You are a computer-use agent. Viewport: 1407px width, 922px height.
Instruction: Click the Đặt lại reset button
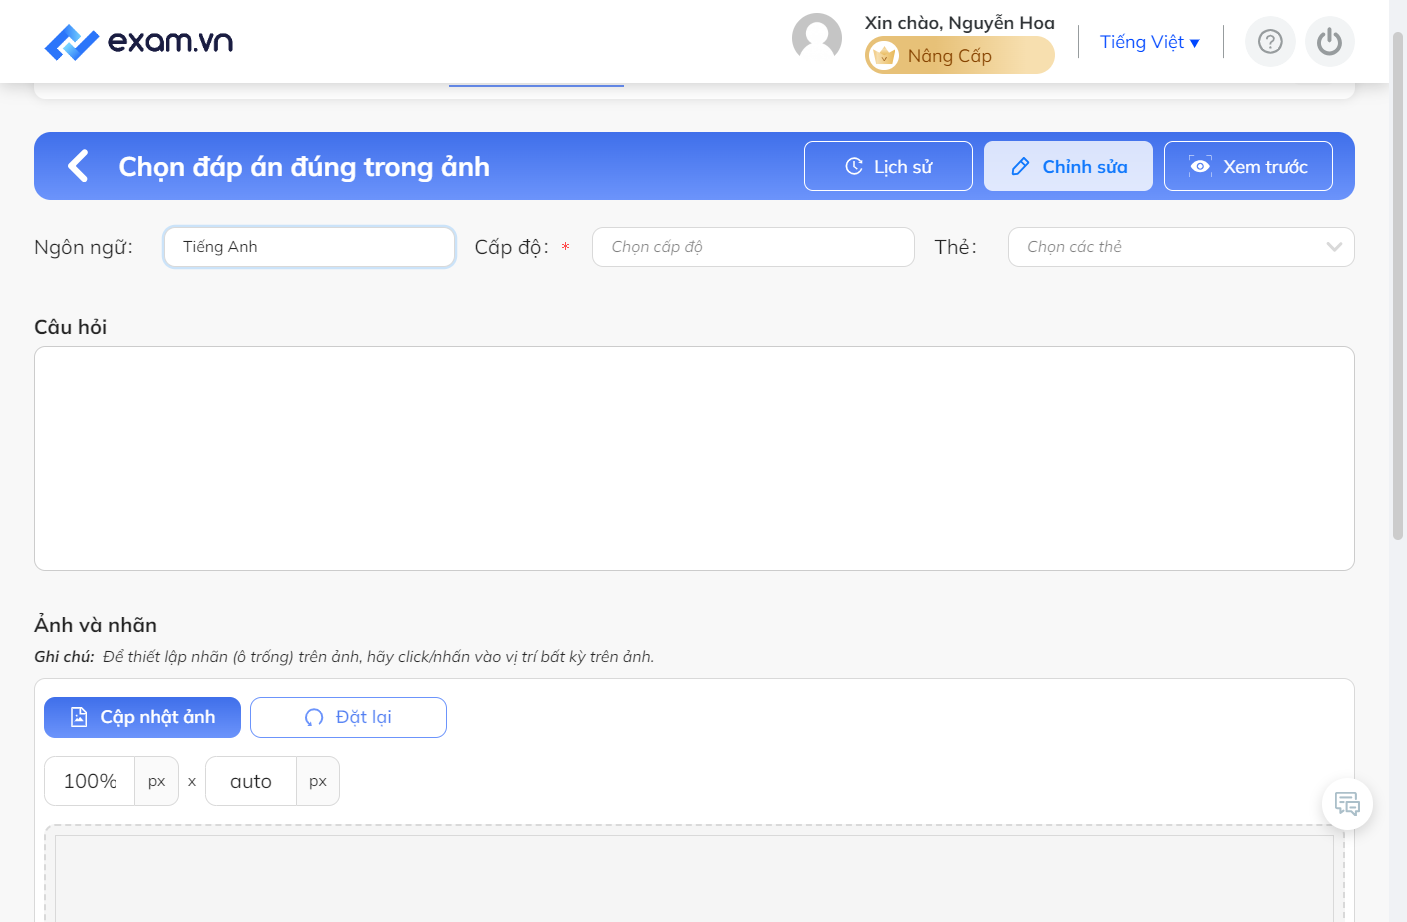pos(348,717)
